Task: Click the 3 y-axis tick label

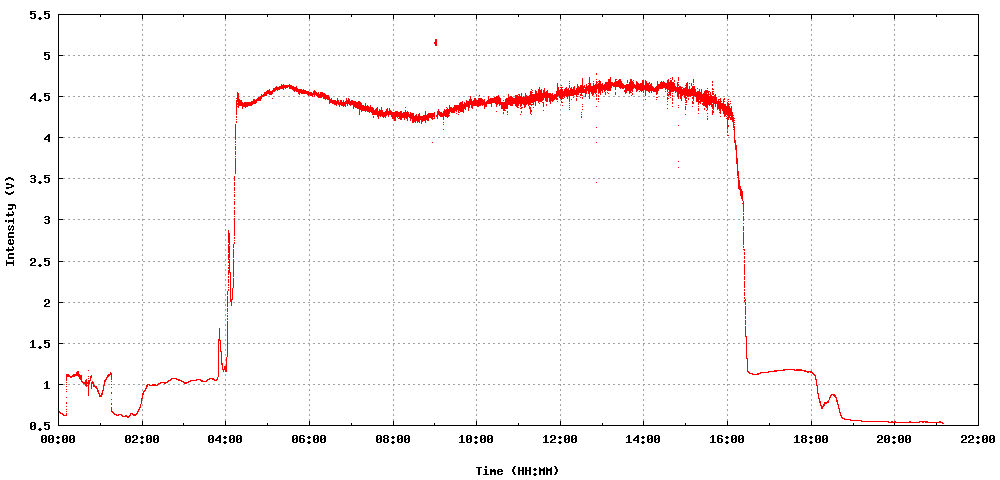Action: pos(46,220)
